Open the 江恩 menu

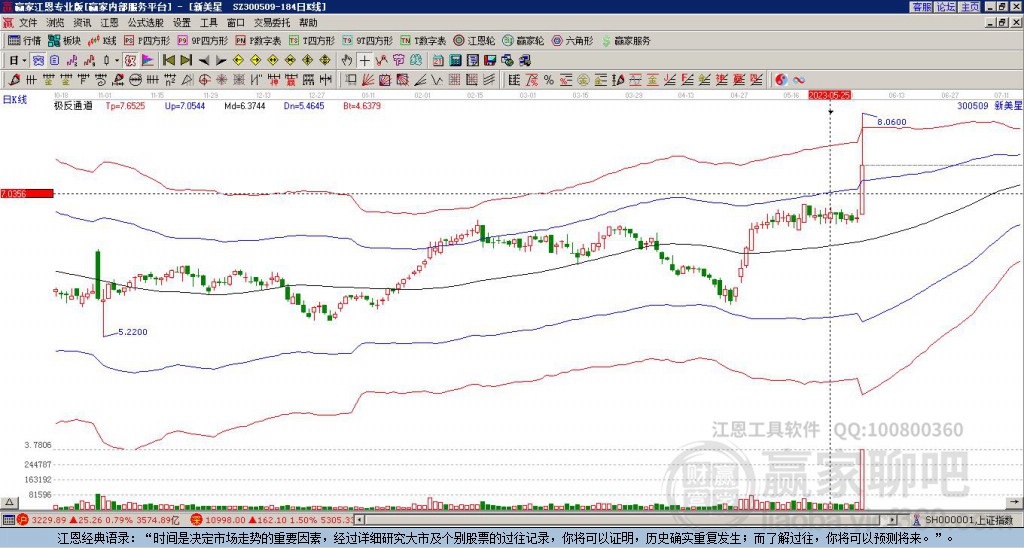click(109, 23)
